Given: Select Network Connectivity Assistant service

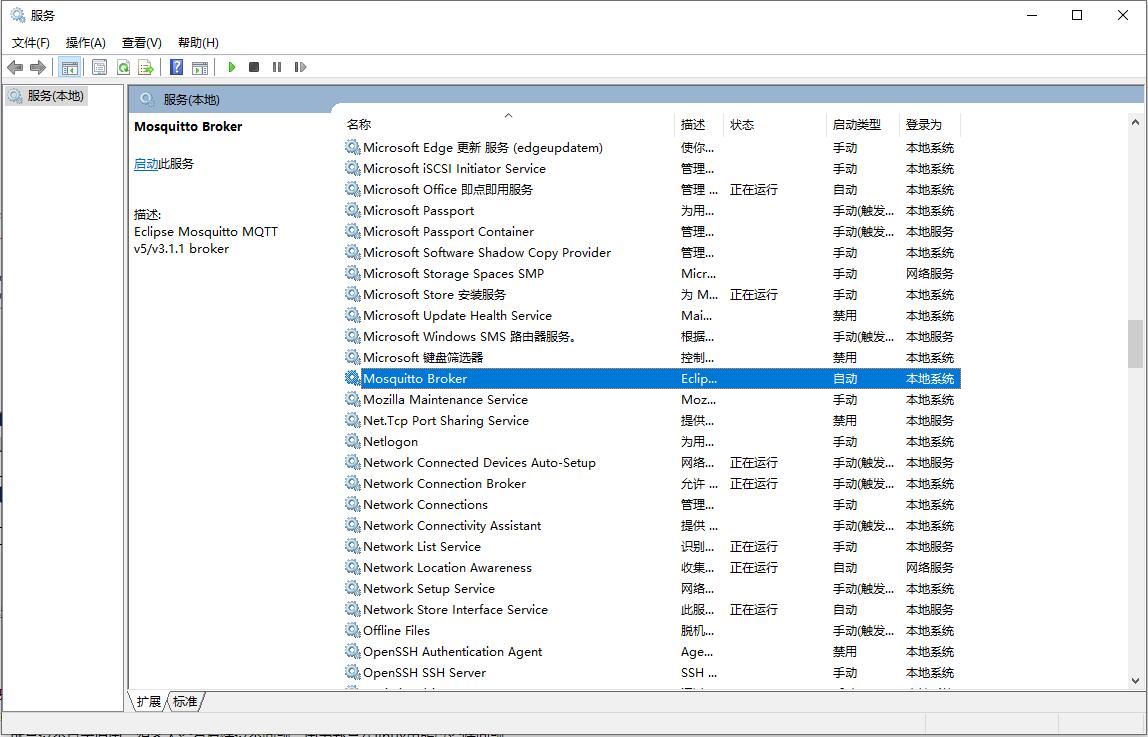Looking at the screenshot, I should pyautogui.click(x=652, y=525).
